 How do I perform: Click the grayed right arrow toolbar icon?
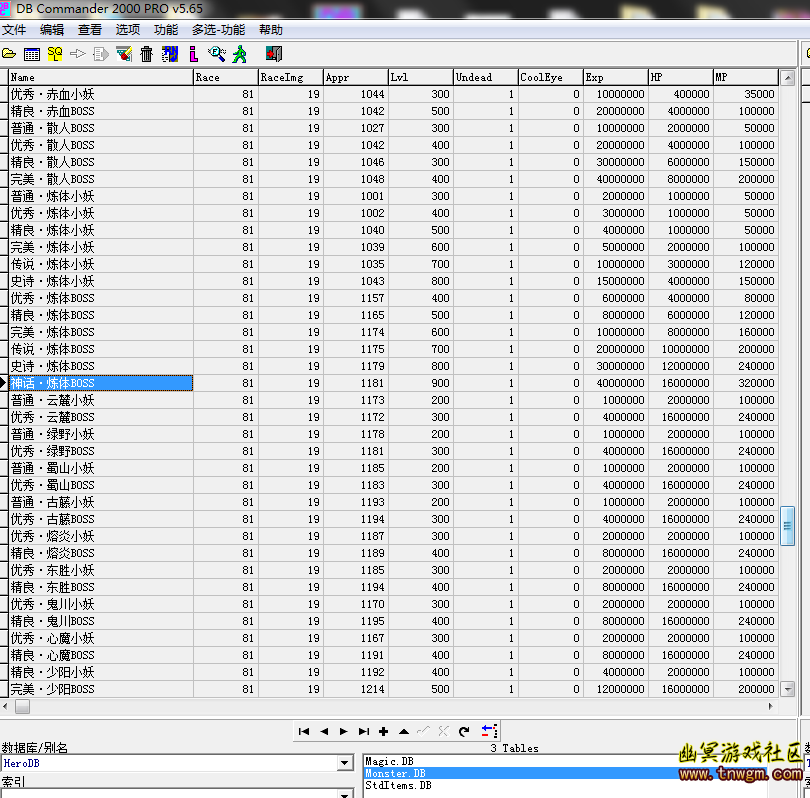click(77, 54)
